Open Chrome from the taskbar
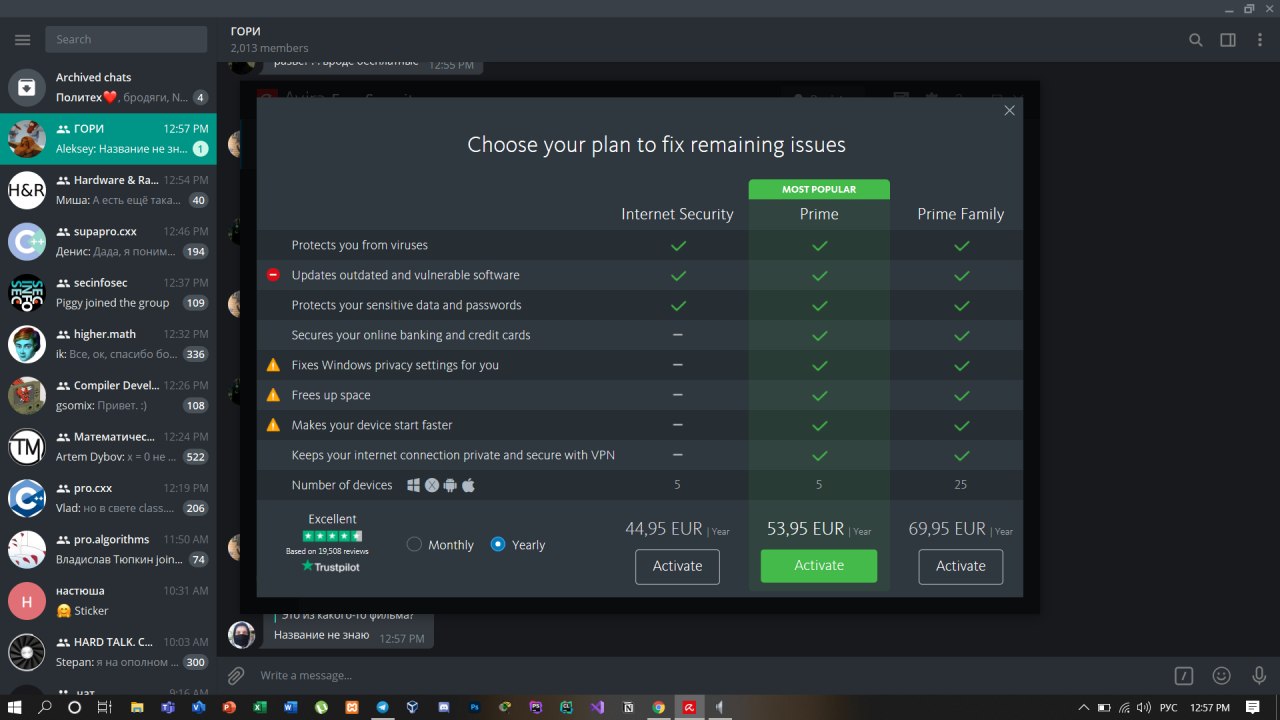1280x720 pixels. [658, 707]
